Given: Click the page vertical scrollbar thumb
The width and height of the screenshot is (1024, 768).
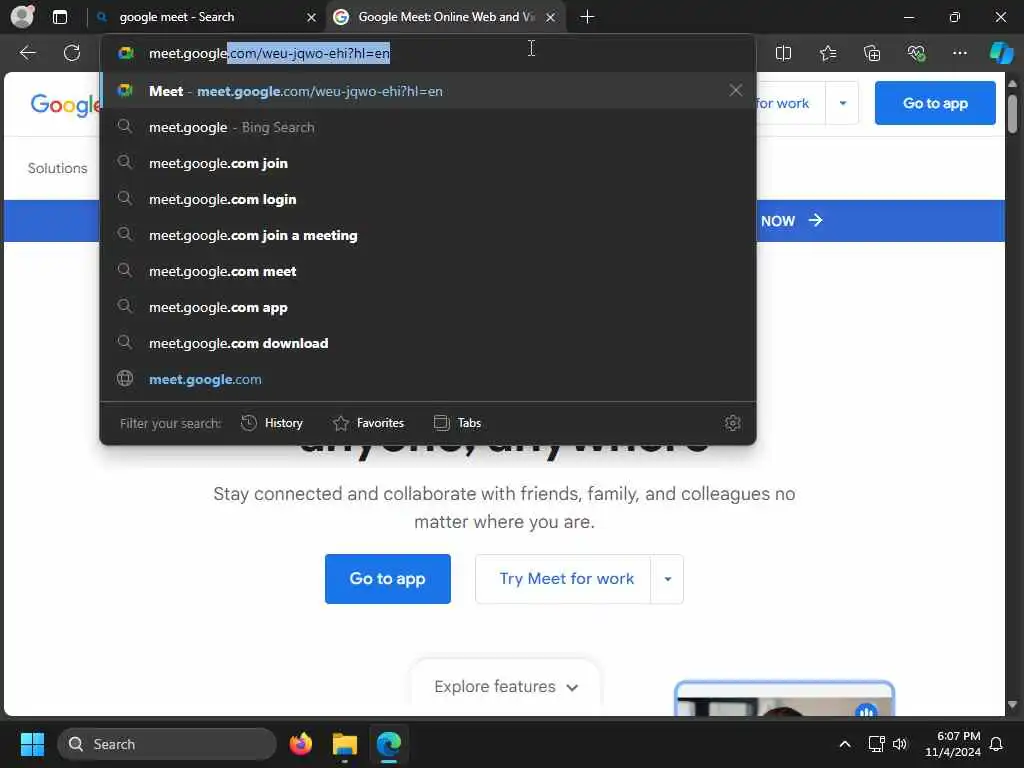Looking at the screenshot, I should tap(1012, 114).
